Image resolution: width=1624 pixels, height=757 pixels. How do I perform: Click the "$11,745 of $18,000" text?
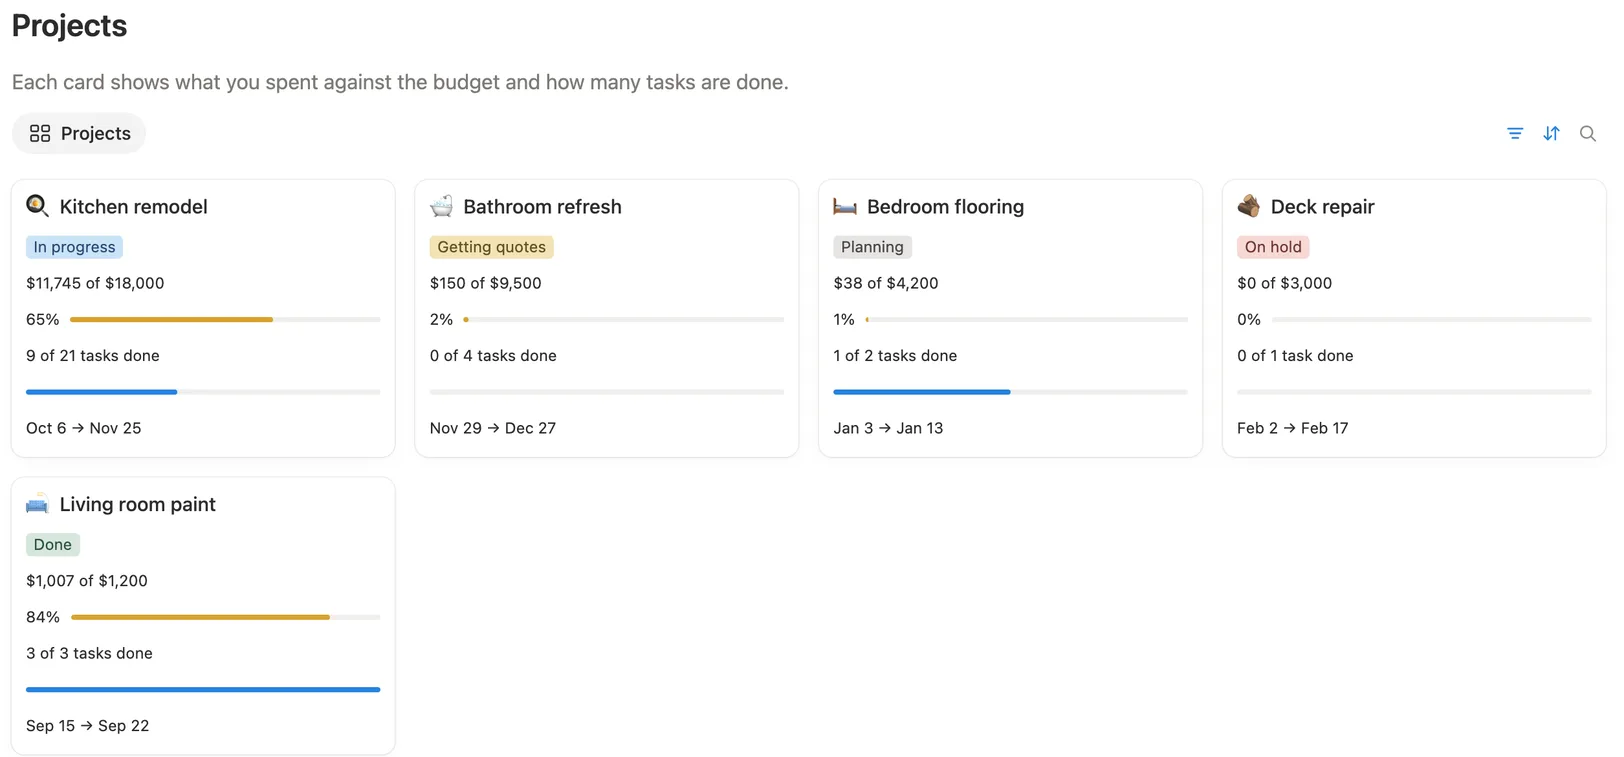click(95, 283)
